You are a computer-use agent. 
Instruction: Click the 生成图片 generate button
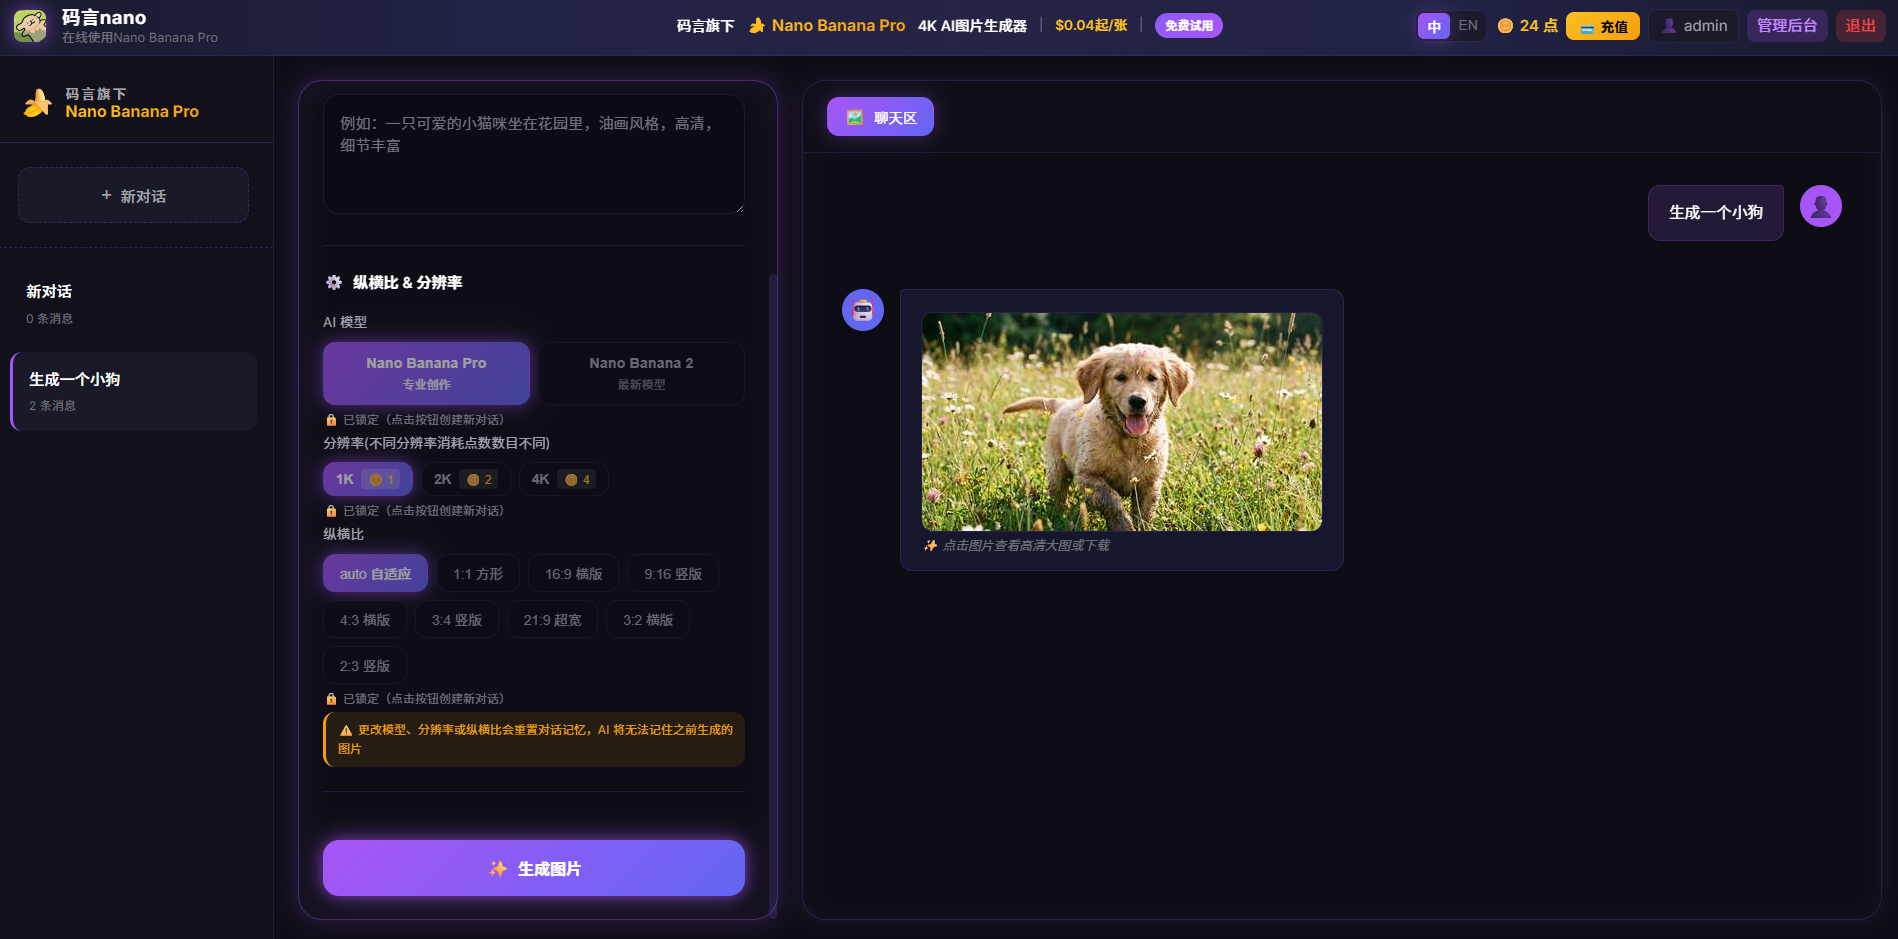[x=533, y=868]
